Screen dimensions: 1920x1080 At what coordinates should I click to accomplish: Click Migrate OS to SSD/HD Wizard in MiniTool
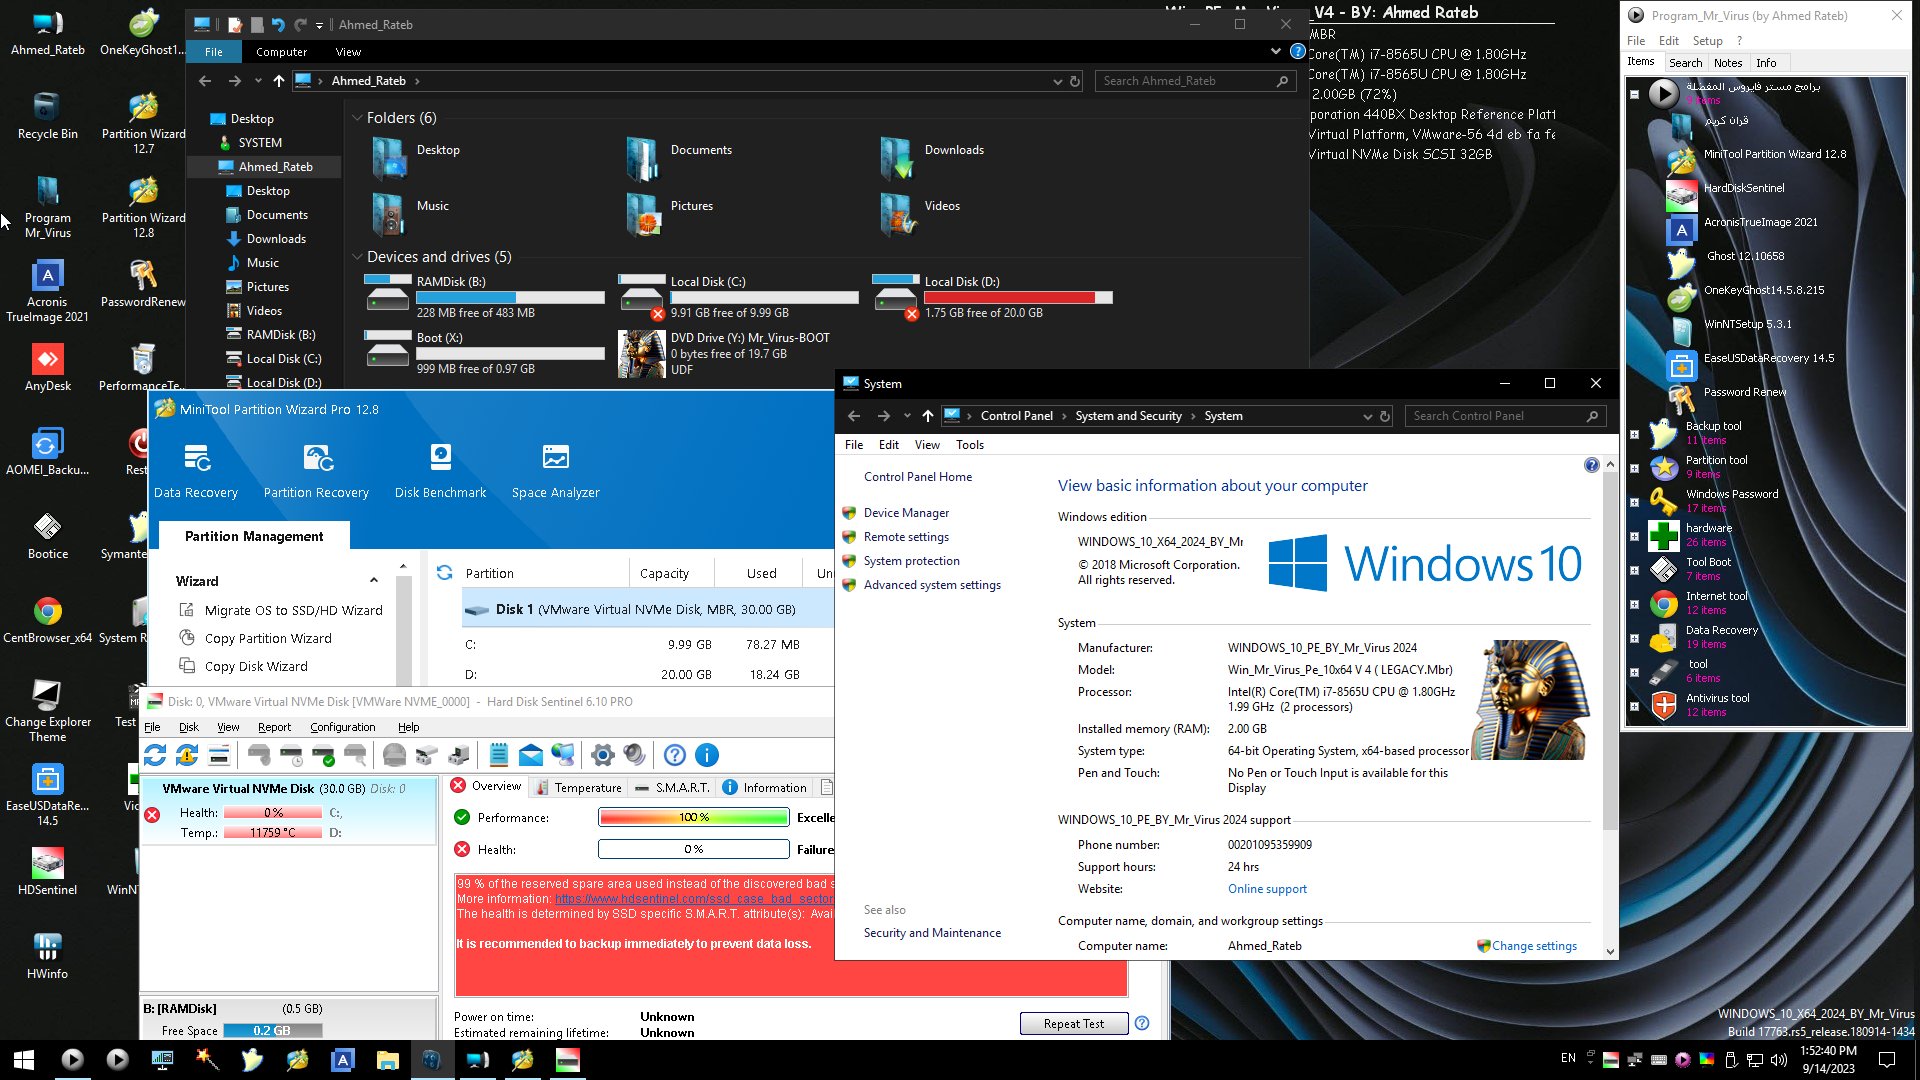coord(293,610)
